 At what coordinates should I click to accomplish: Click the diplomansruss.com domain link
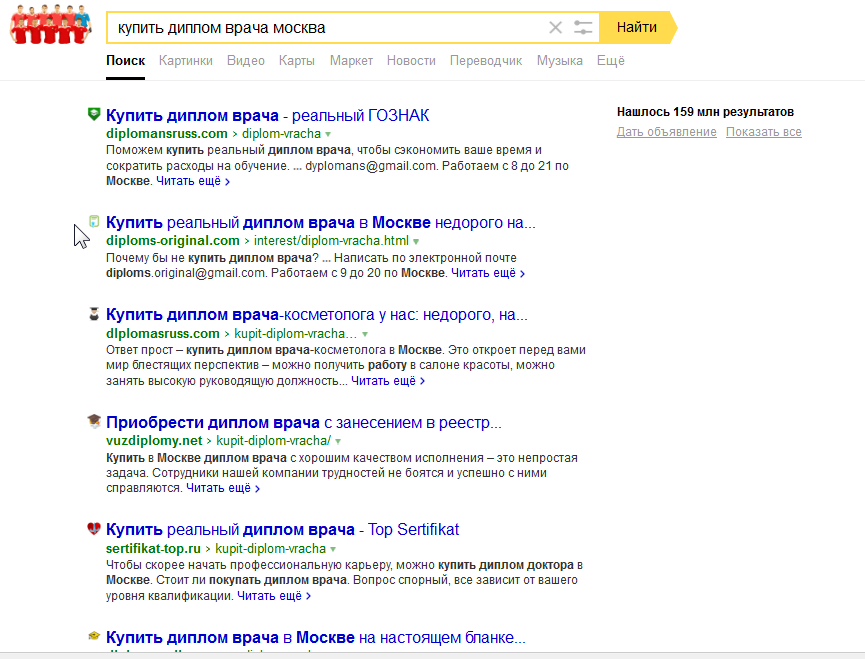pyautogui.click(x=167, y=133)
